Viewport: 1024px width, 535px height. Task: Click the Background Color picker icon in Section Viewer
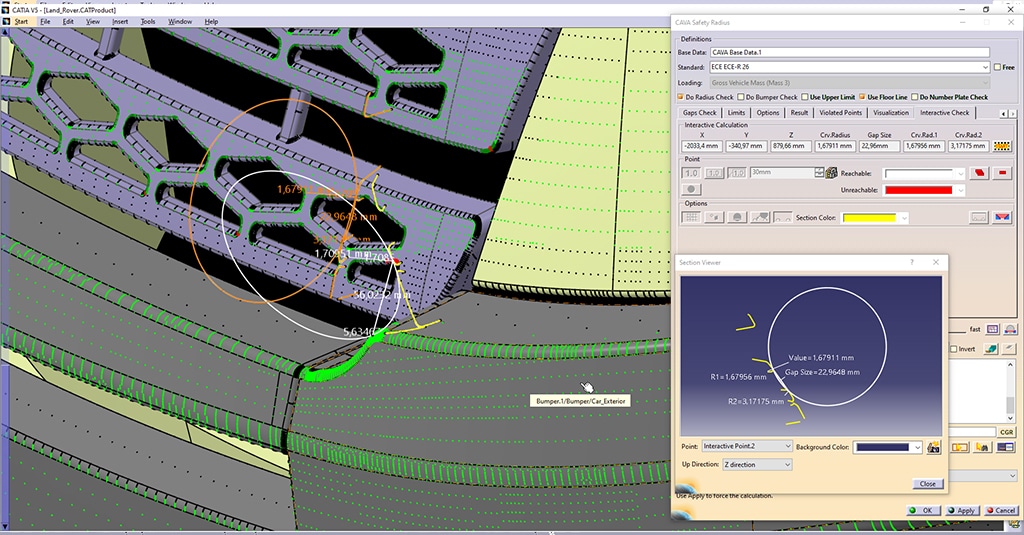pyautogui.click(x=934, y=447)
